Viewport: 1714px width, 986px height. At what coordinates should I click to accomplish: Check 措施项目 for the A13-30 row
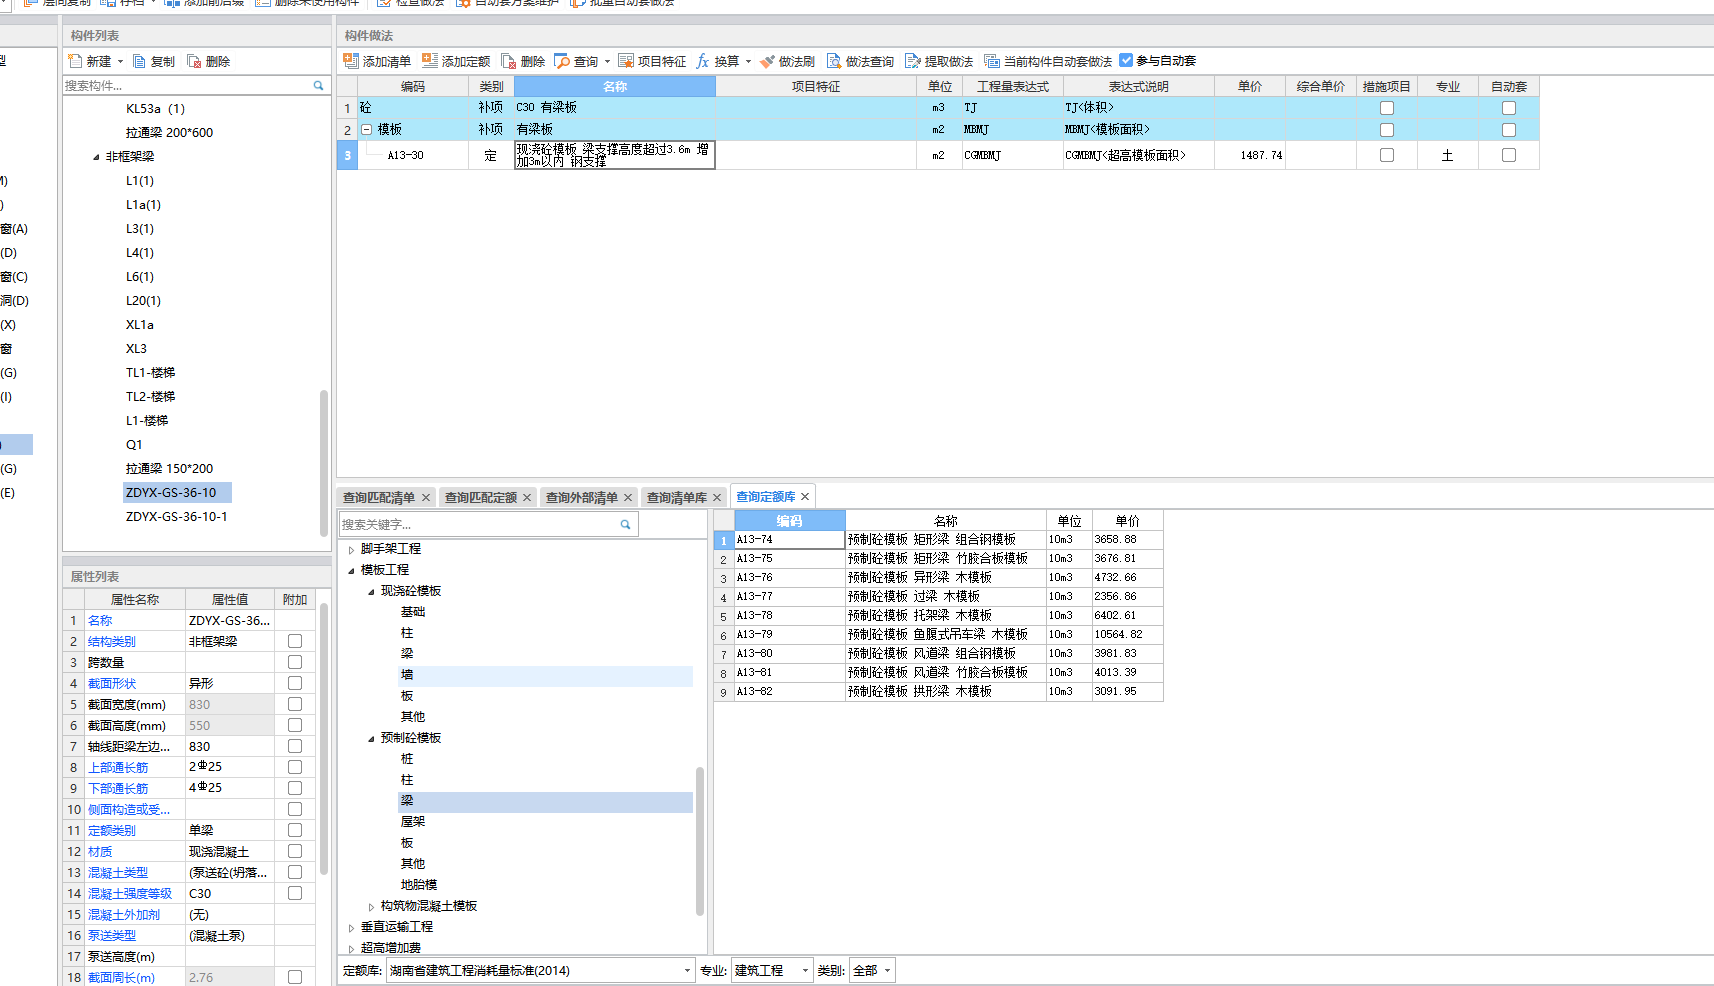click(1387, 155)
